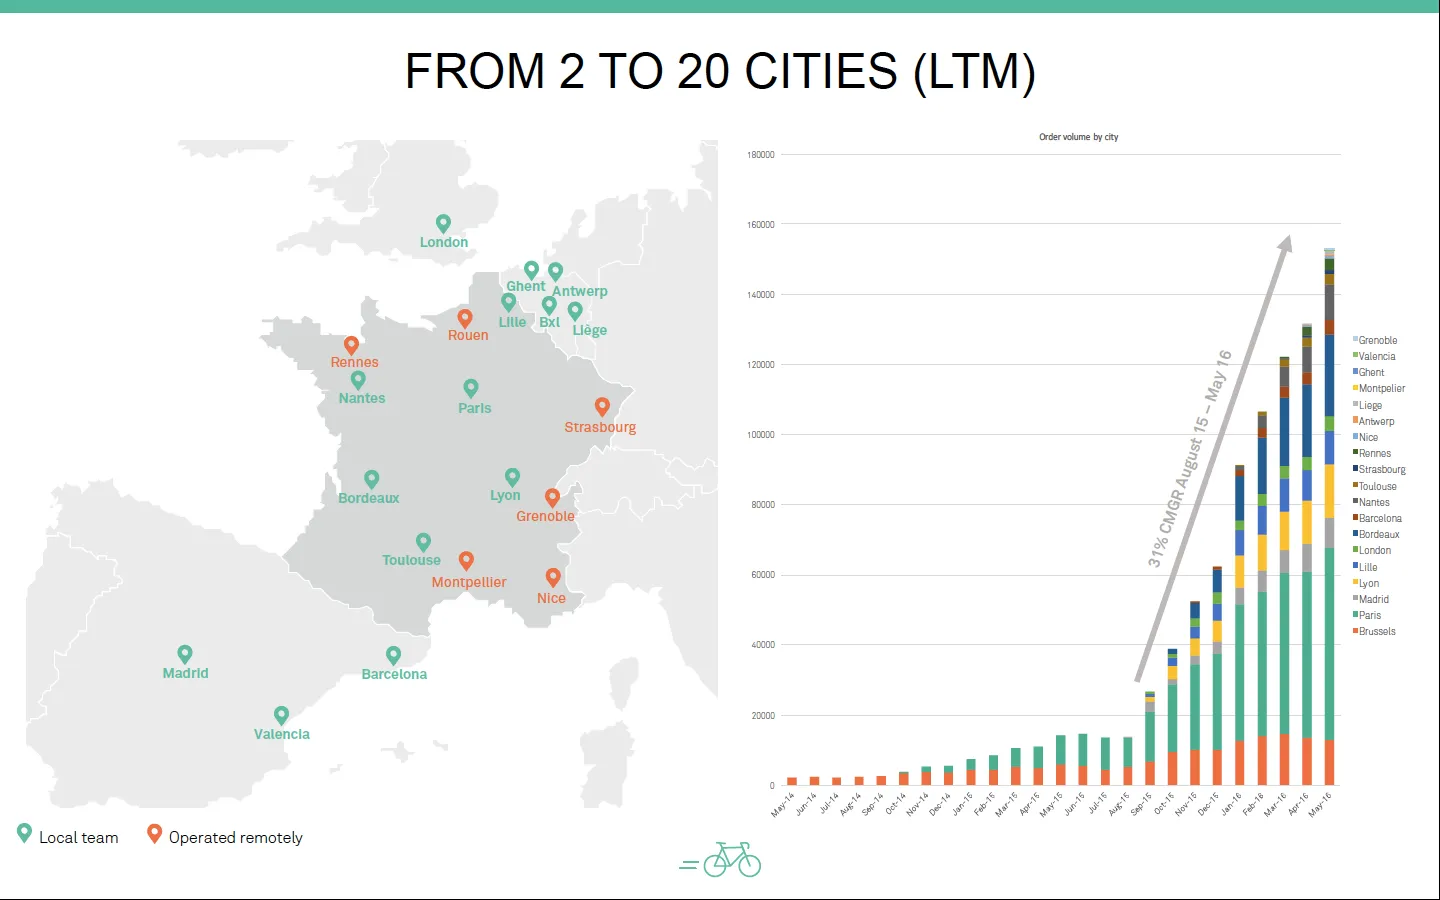This screenshot has width=1440, height=900.
Task: Click the May-16 stacked bar
Action: [1329, 517]
